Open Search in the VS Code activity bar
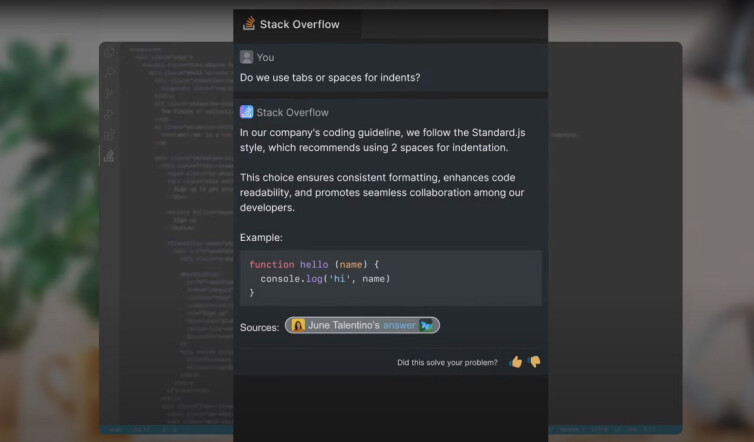 point(110,73)
